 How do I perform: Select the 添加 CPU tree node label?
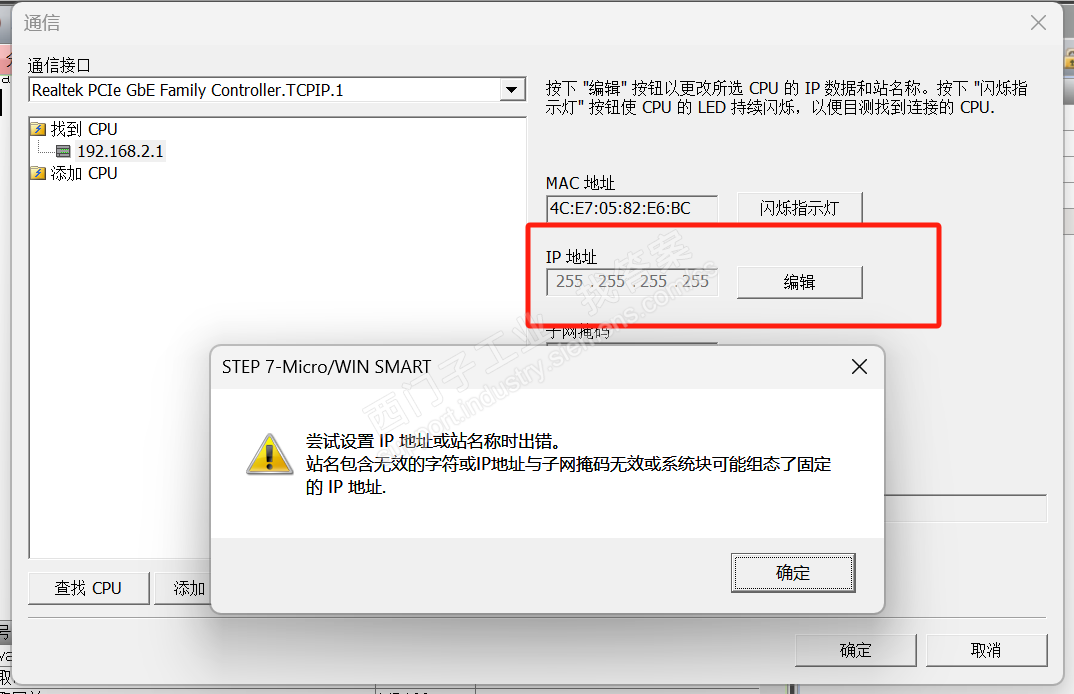point(84,173)
